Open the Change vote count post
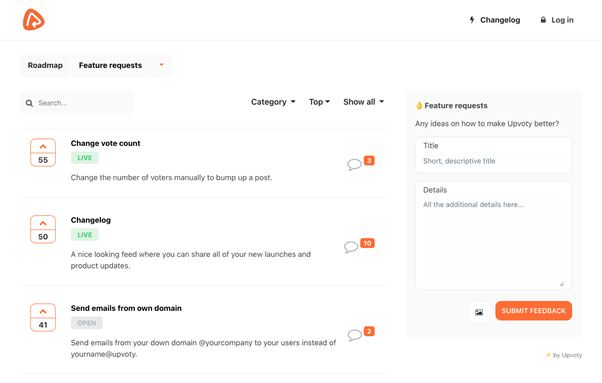 click(x=105, y=143)
